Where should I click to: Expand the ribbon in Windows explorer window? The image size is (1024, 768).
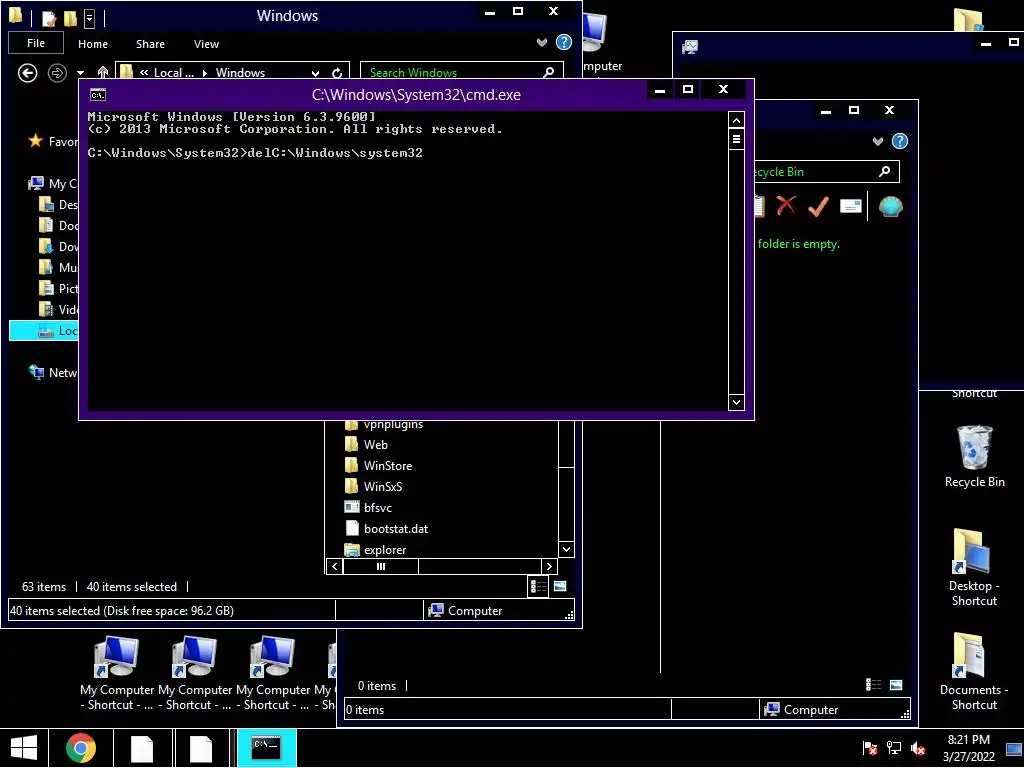pyautogui.click(x=541, y=42)
